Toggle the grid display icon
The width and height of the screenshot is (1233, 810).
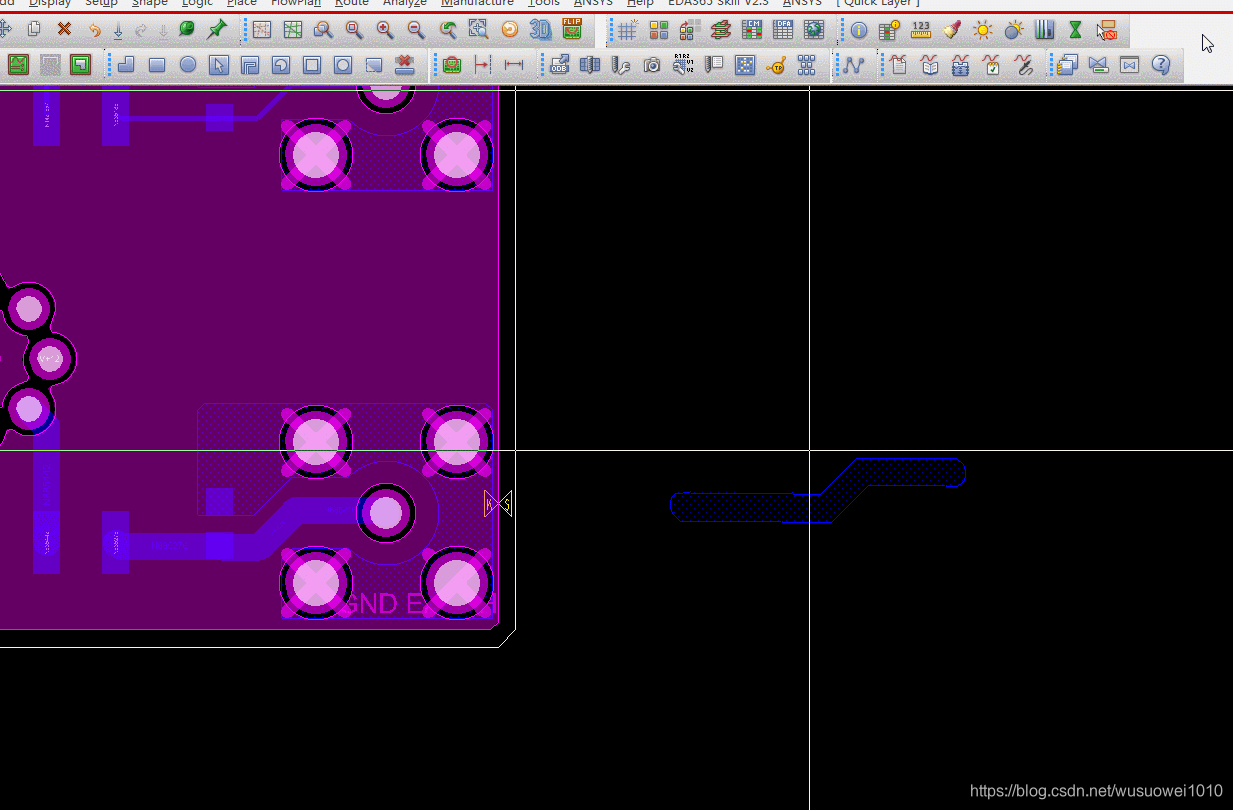(627, 30)
